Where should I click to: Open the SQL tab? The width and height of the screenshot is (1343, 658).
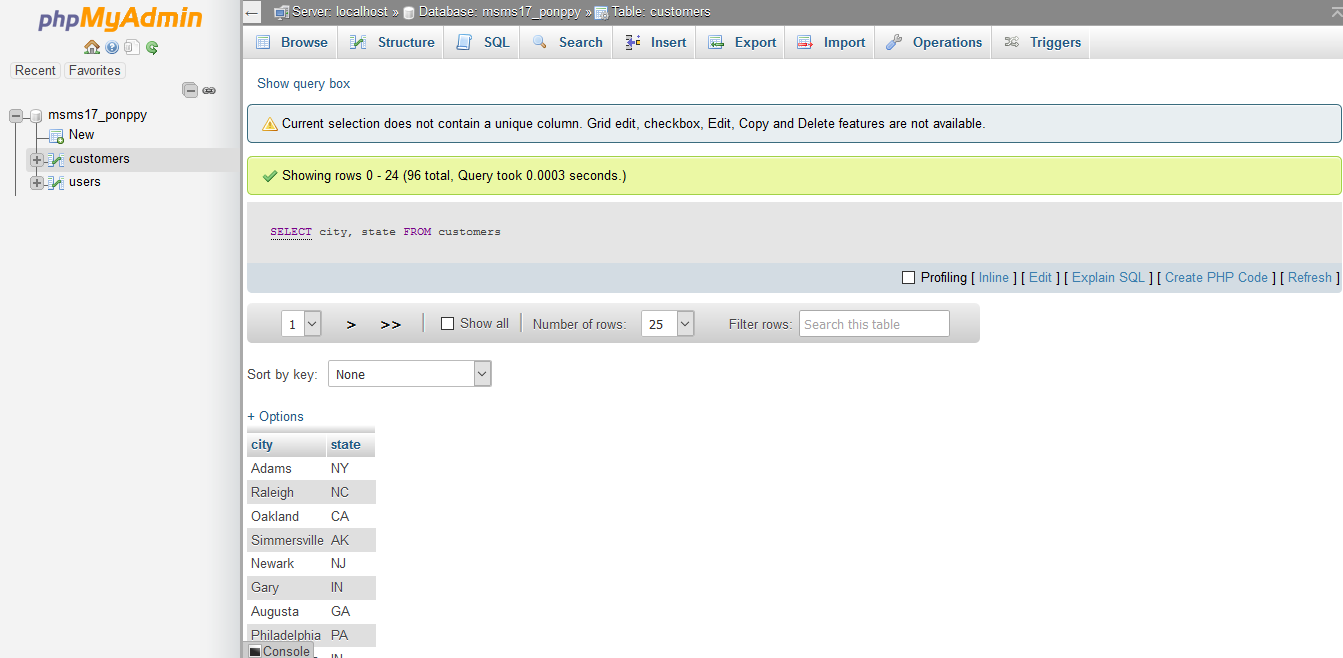[x=483, y=42]
